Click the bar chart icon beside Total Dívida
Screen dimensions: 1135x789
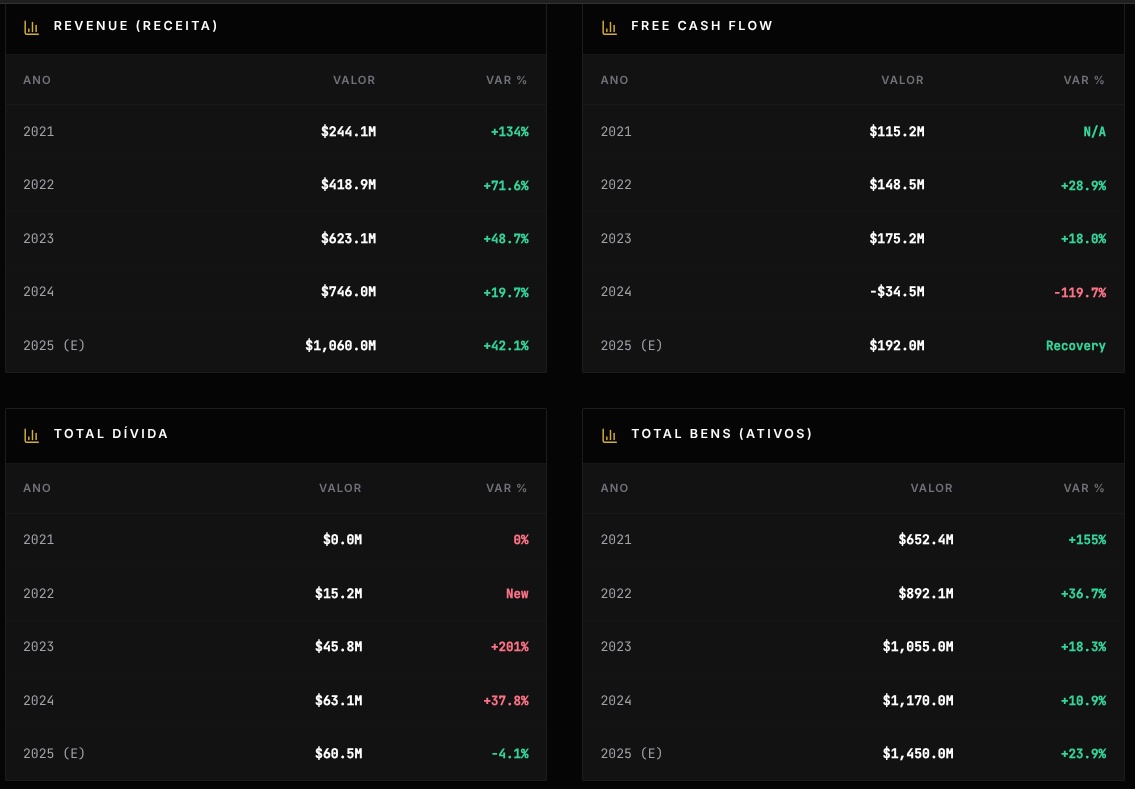[x=31, y=435]
